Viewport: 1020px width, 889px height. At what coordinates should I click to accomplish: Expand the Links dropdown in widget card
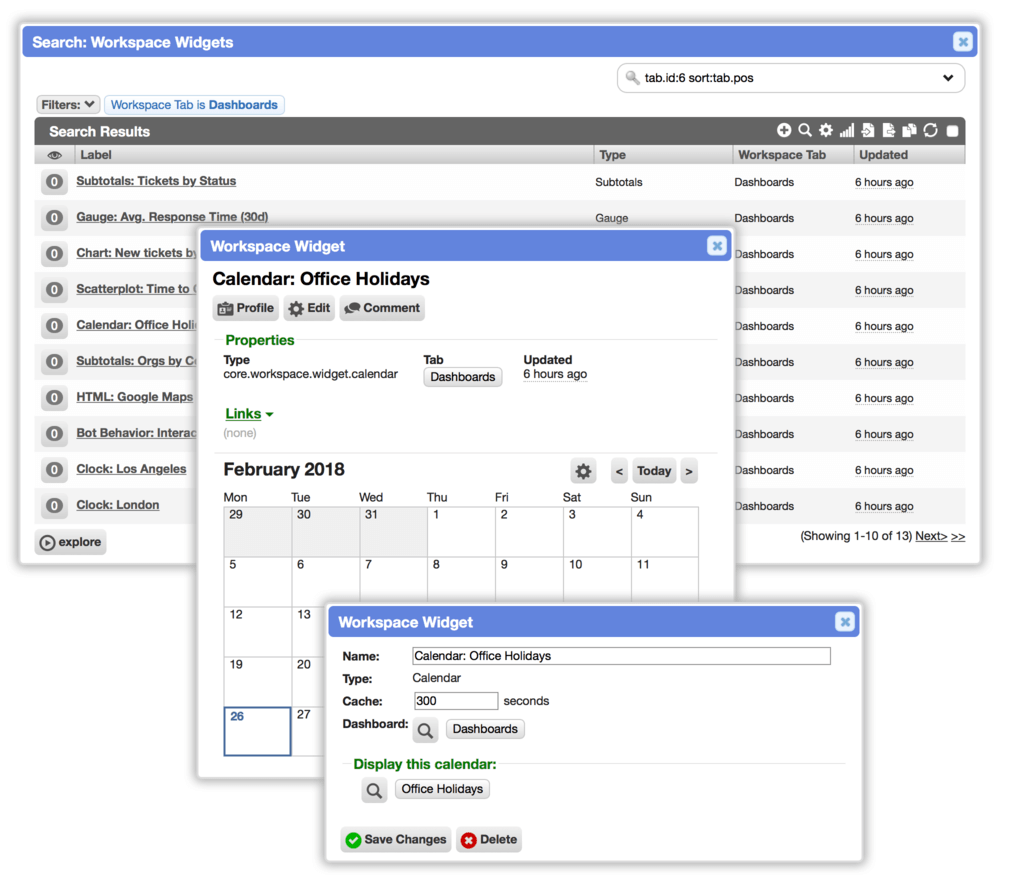[x=249, y=414]
